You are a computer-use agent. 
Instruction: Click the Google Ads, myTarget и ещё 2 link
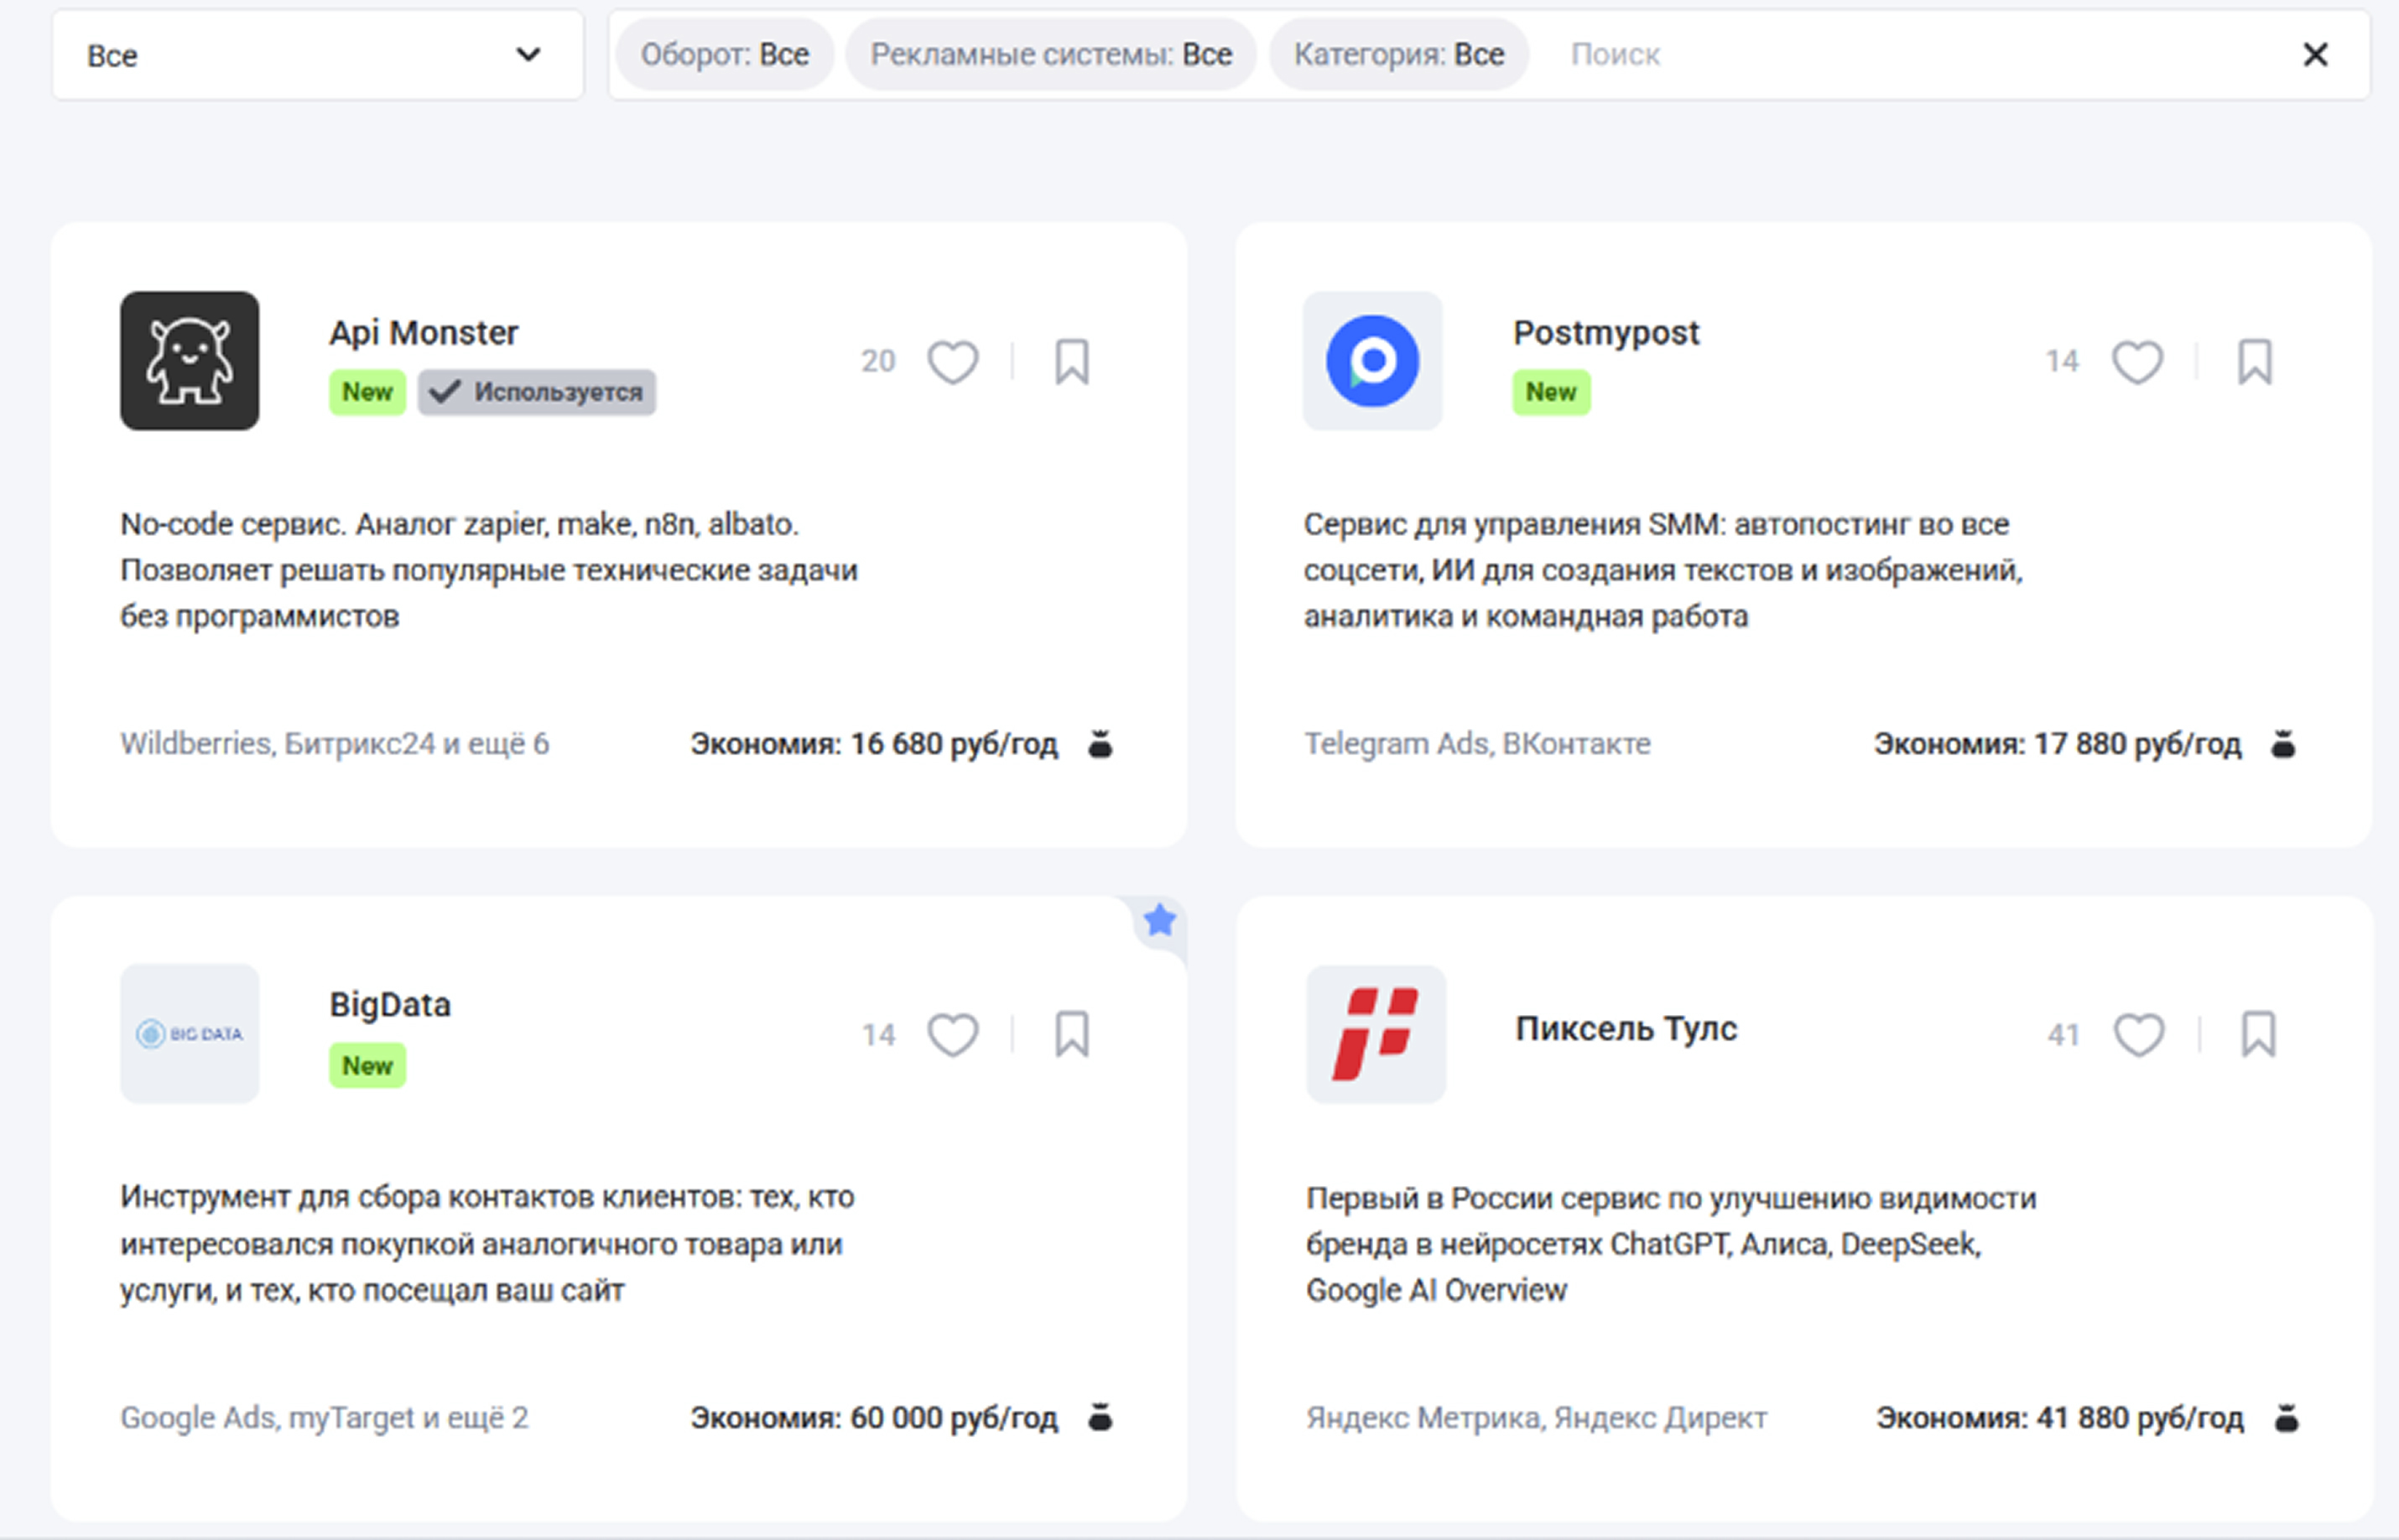324,1416
